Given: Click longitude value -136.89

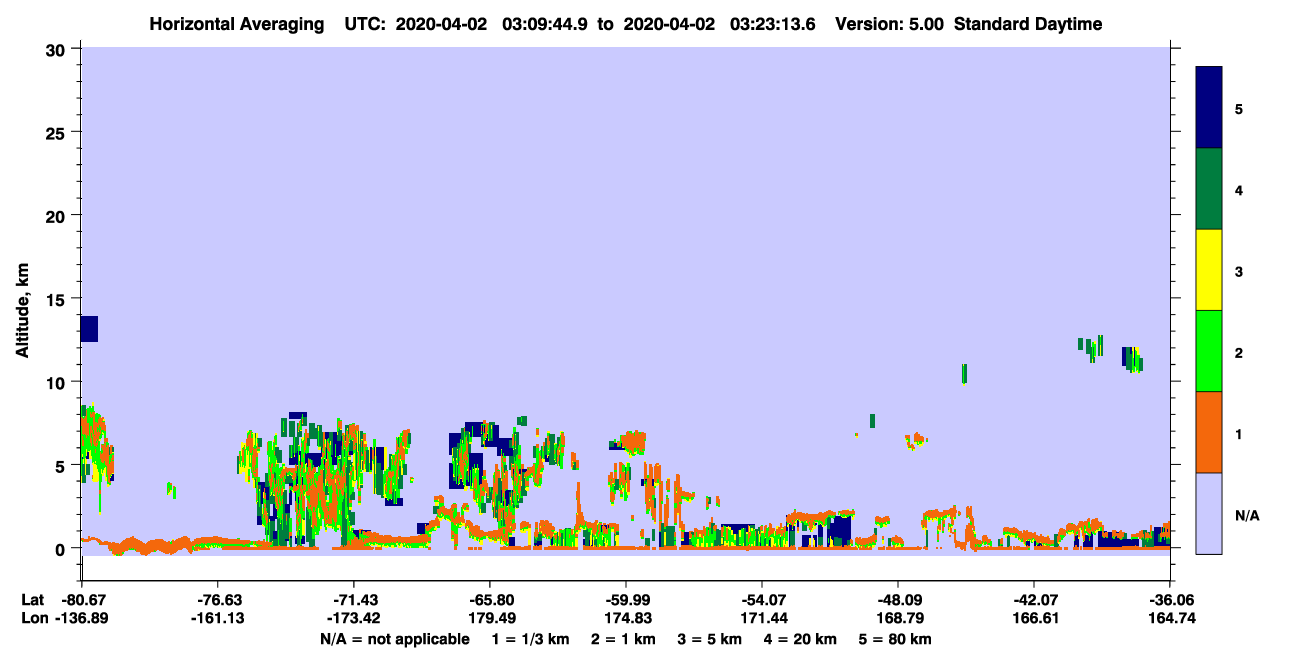Looking at the screenshot, I should [81, 618].
